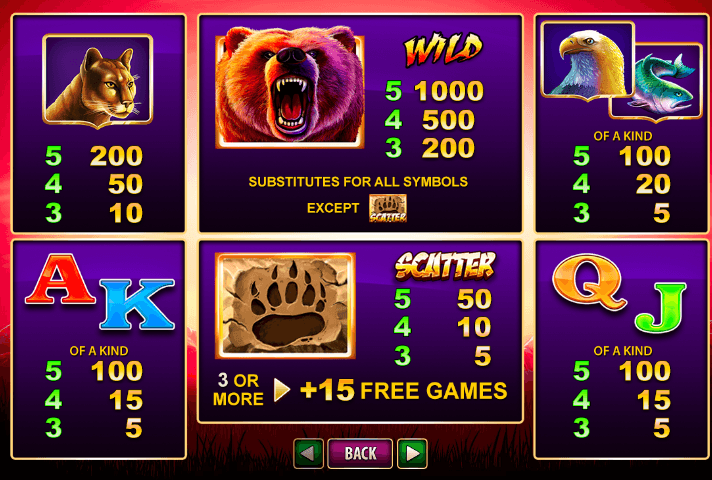Viewport: 712px width, 480px height.
Task: Click the red letter A symbol
Action: [x=59, y=279]
